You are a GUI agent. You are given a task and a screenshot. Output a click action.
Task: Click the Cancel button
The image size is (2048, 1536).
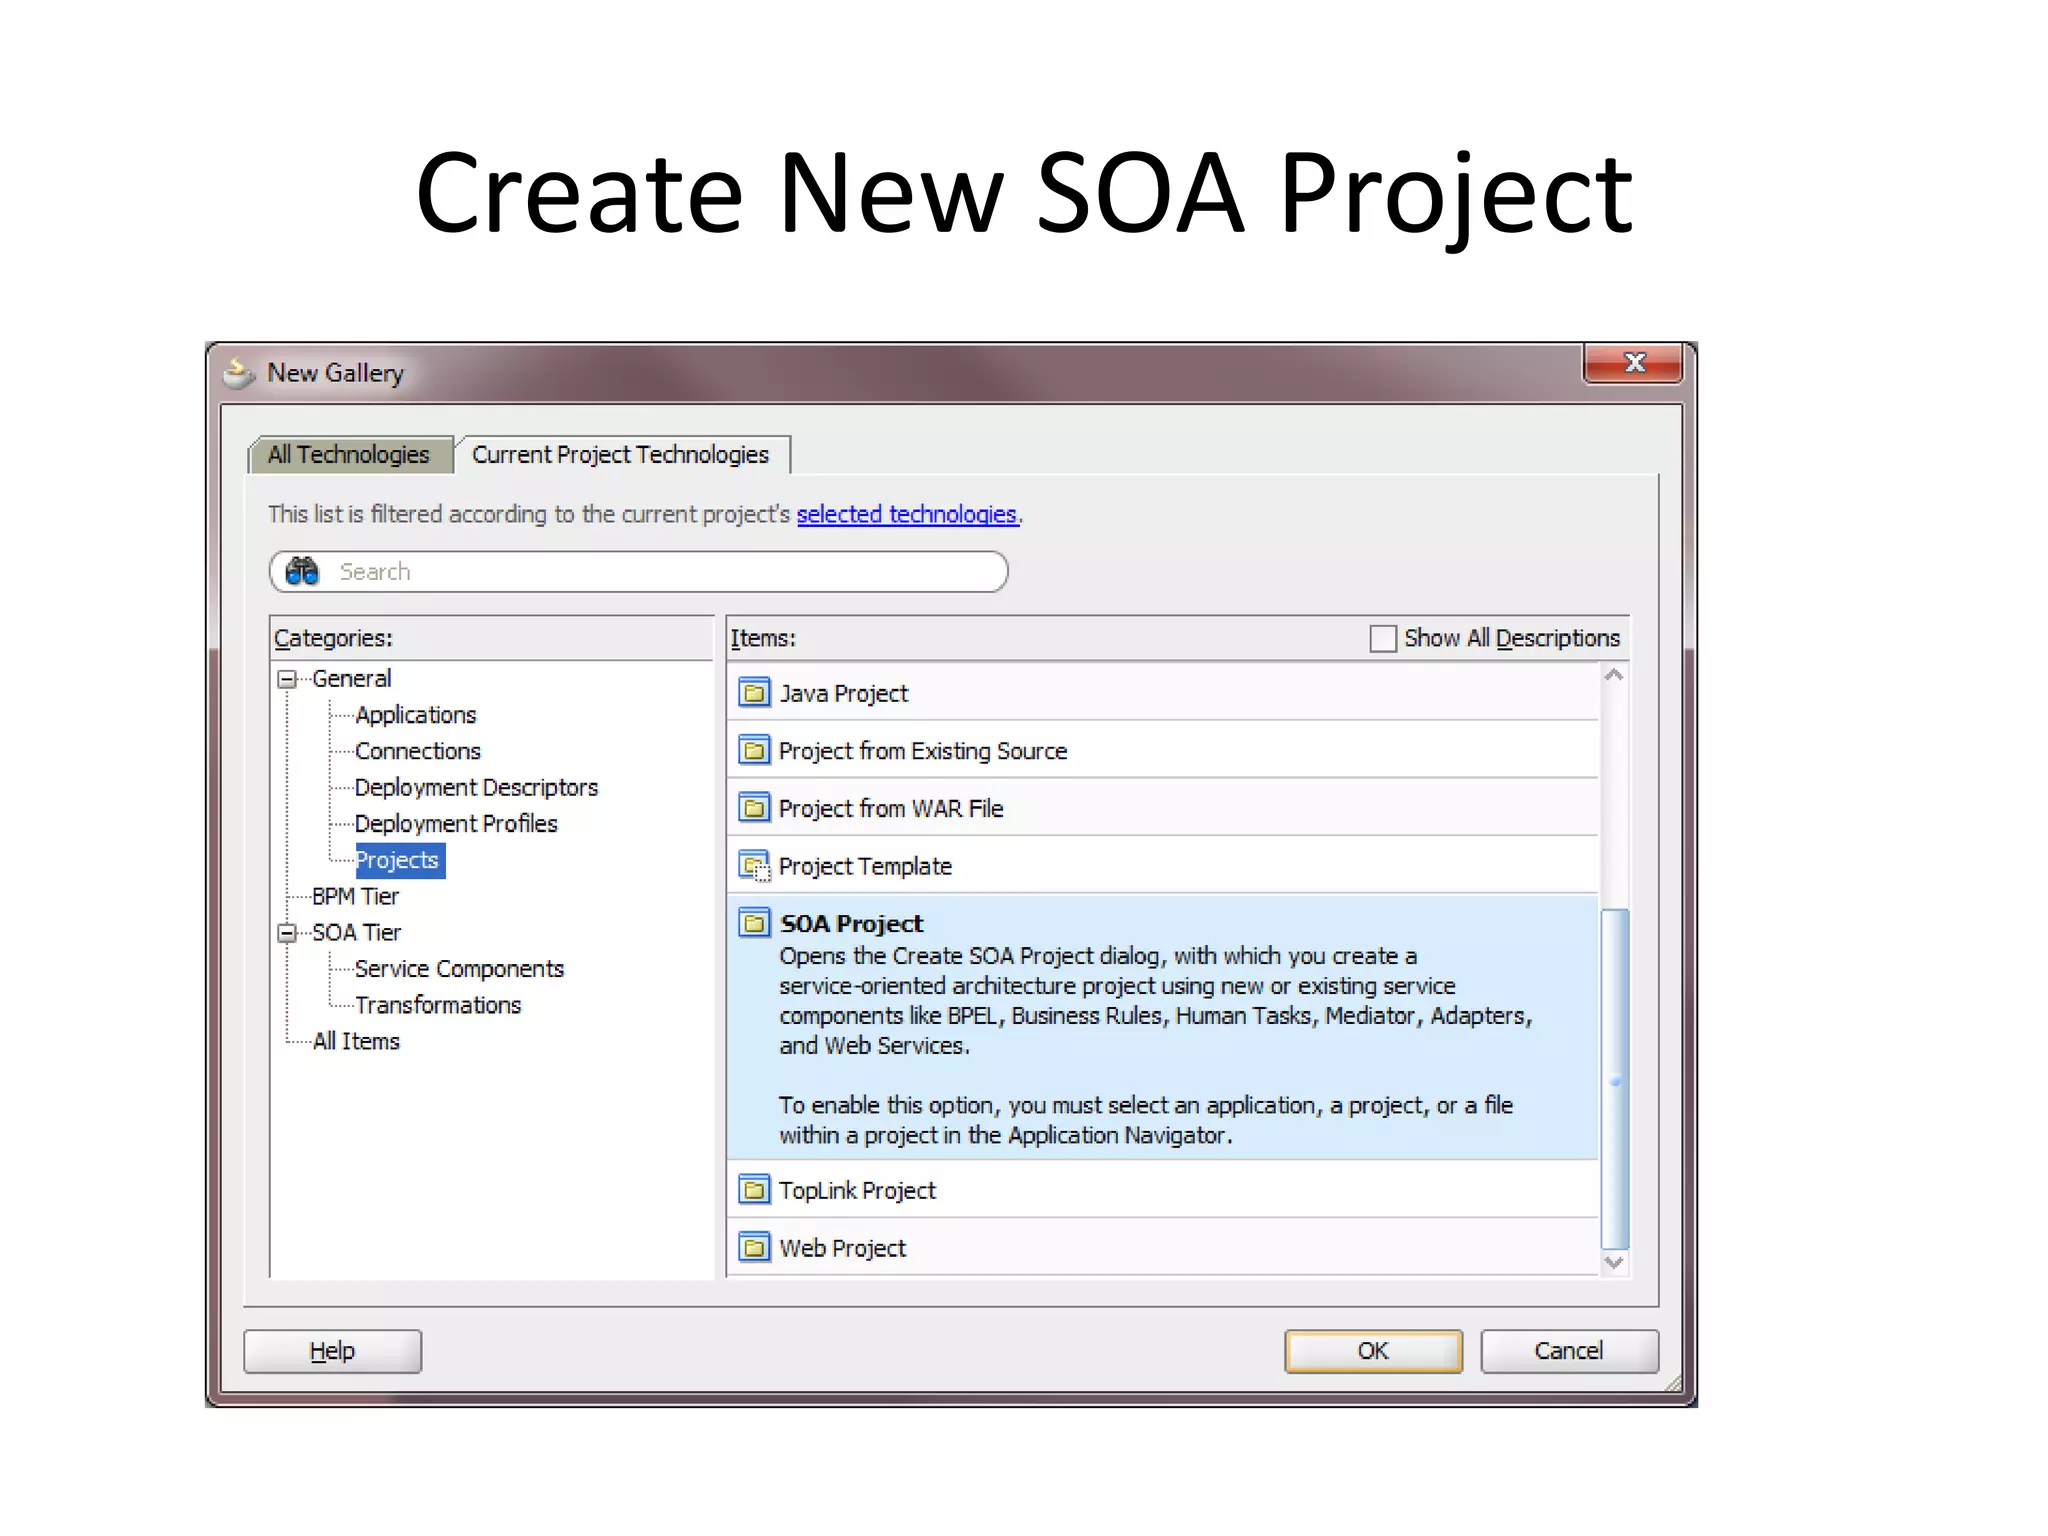coord(1568,1351)
